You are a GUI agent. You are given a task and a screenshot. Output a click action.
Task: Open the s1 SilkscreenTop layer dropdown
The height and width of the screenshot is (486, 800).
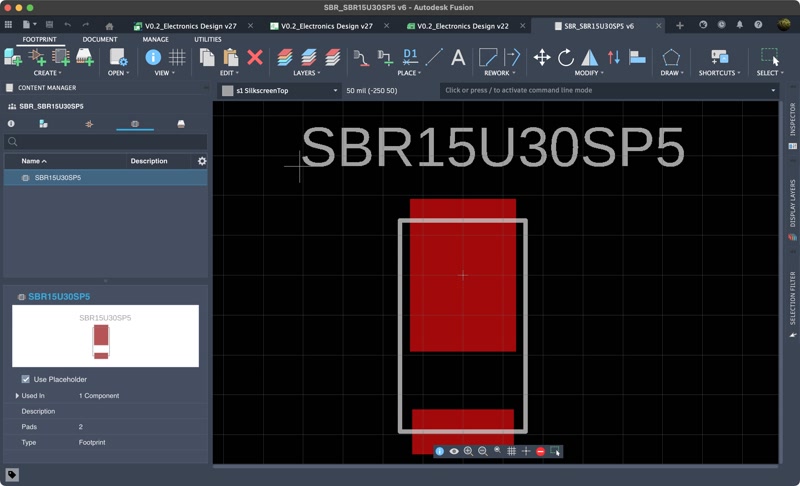point(281,91)
